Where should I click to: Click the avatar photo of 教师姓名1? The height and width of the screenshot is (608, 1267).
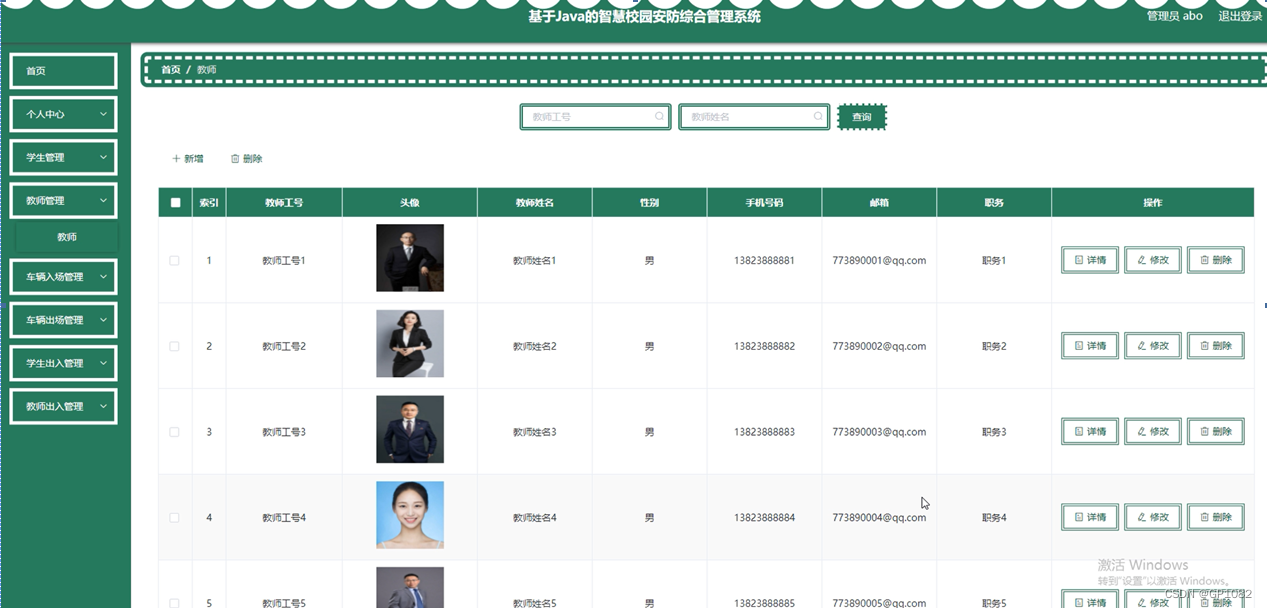point(410,258)
